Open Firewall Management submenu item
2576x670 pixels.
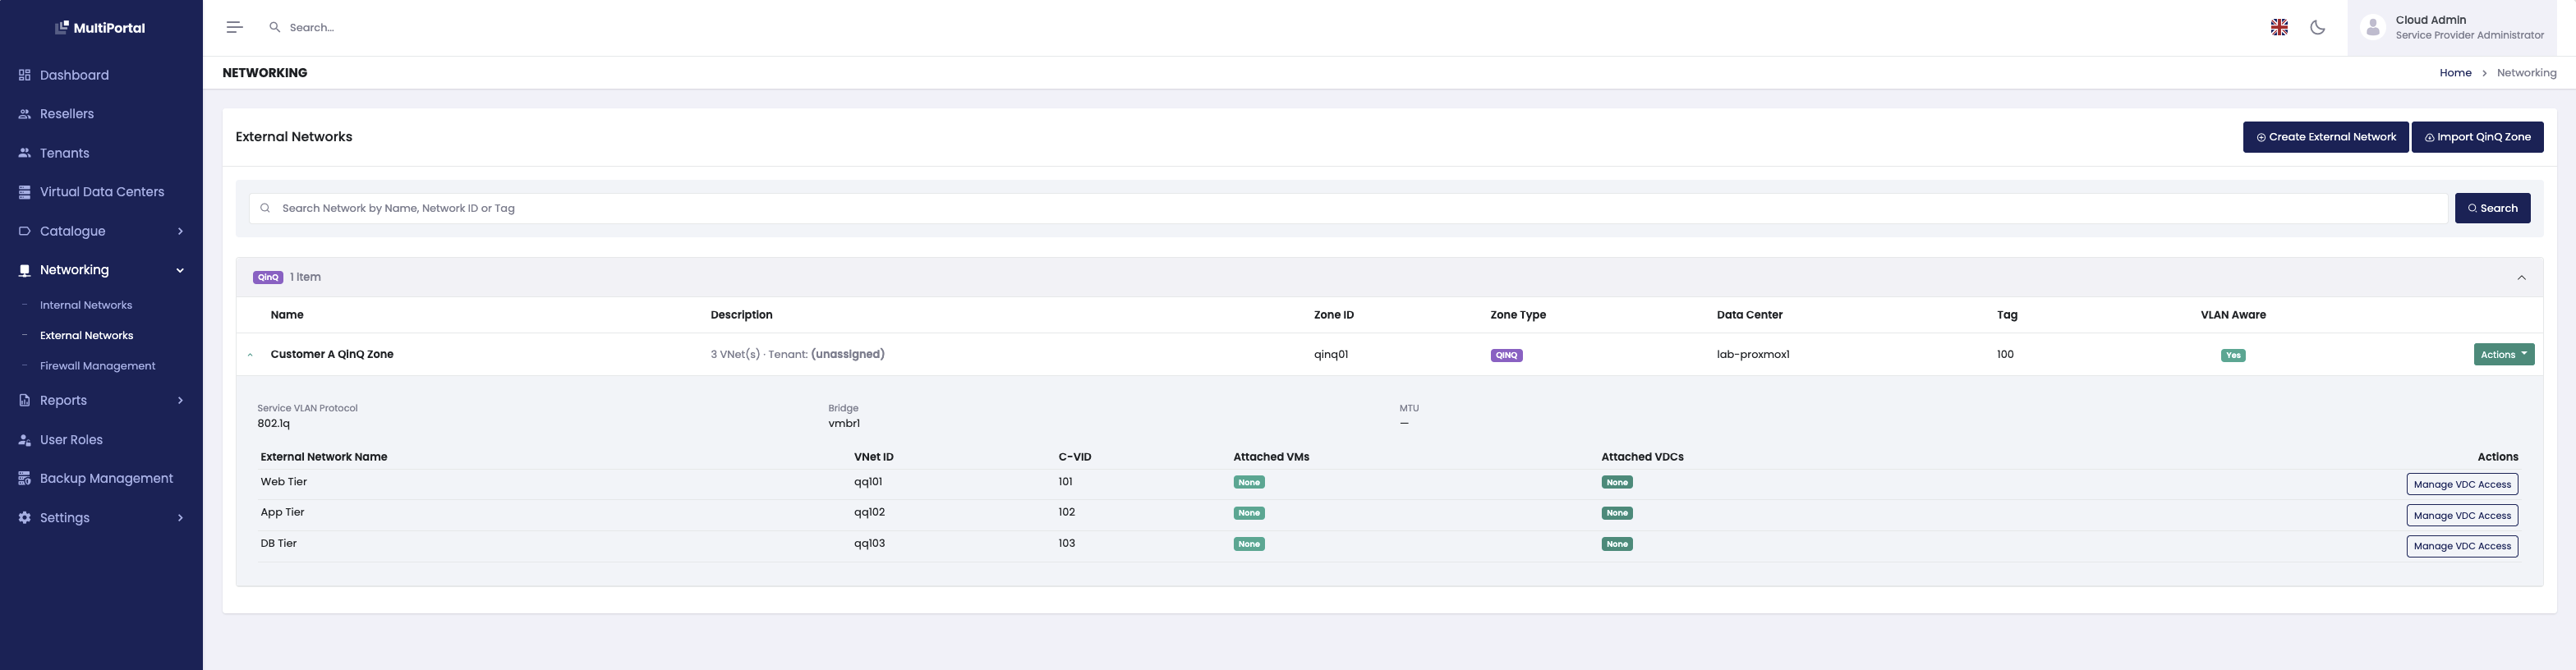(97, 366)
